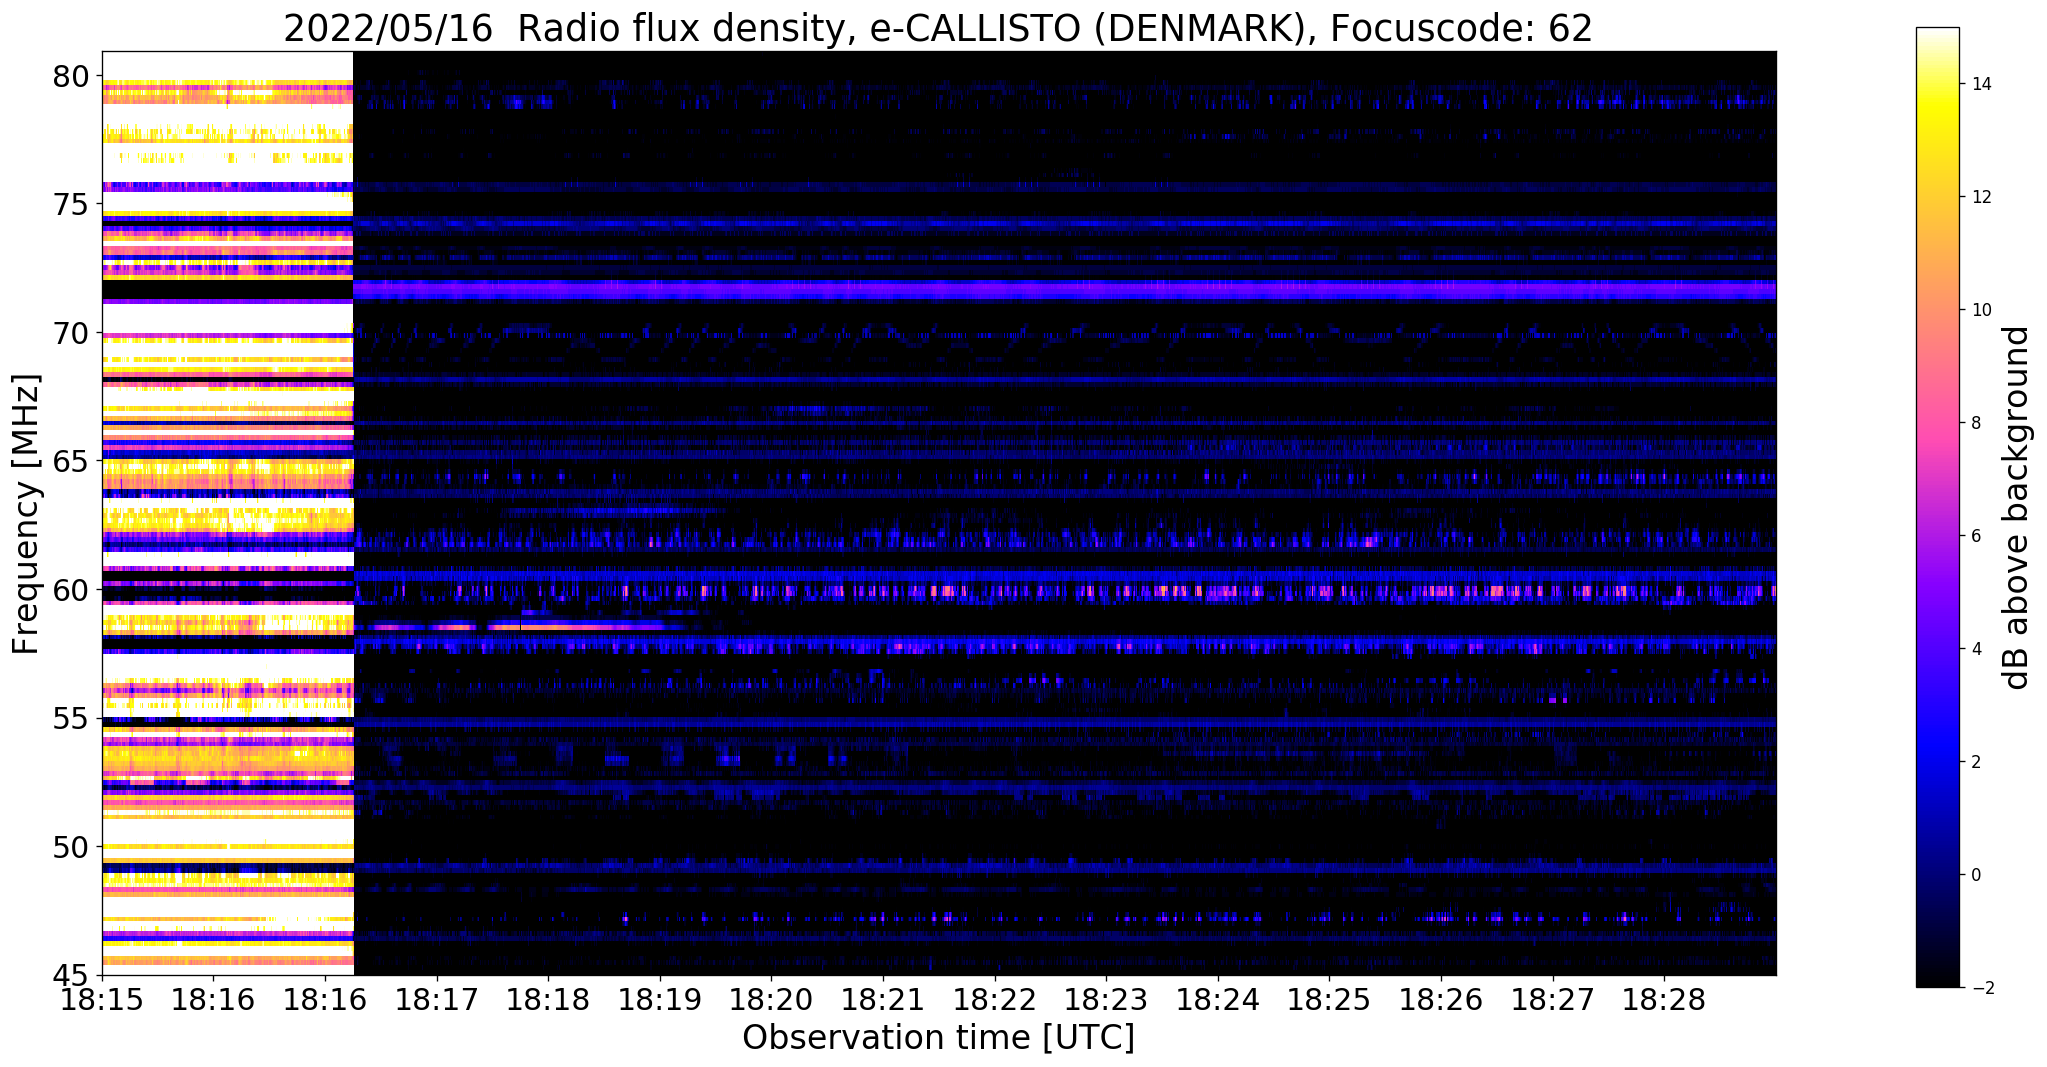Click the 18:24 time tick label
The height and width of the screenshot is (1067, 2047).
click(x=1218, y=1001)
